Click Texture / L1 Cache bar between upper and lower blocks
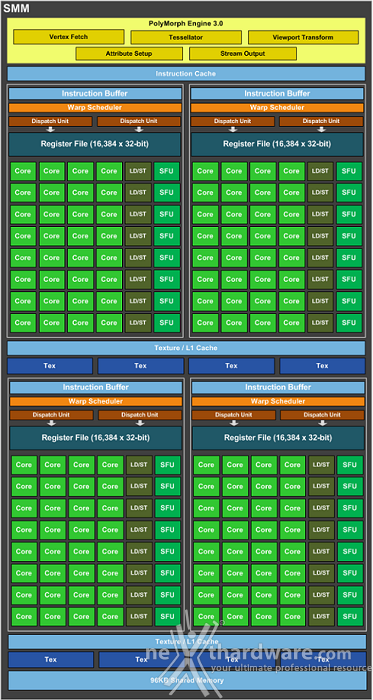 pos(186,348)
